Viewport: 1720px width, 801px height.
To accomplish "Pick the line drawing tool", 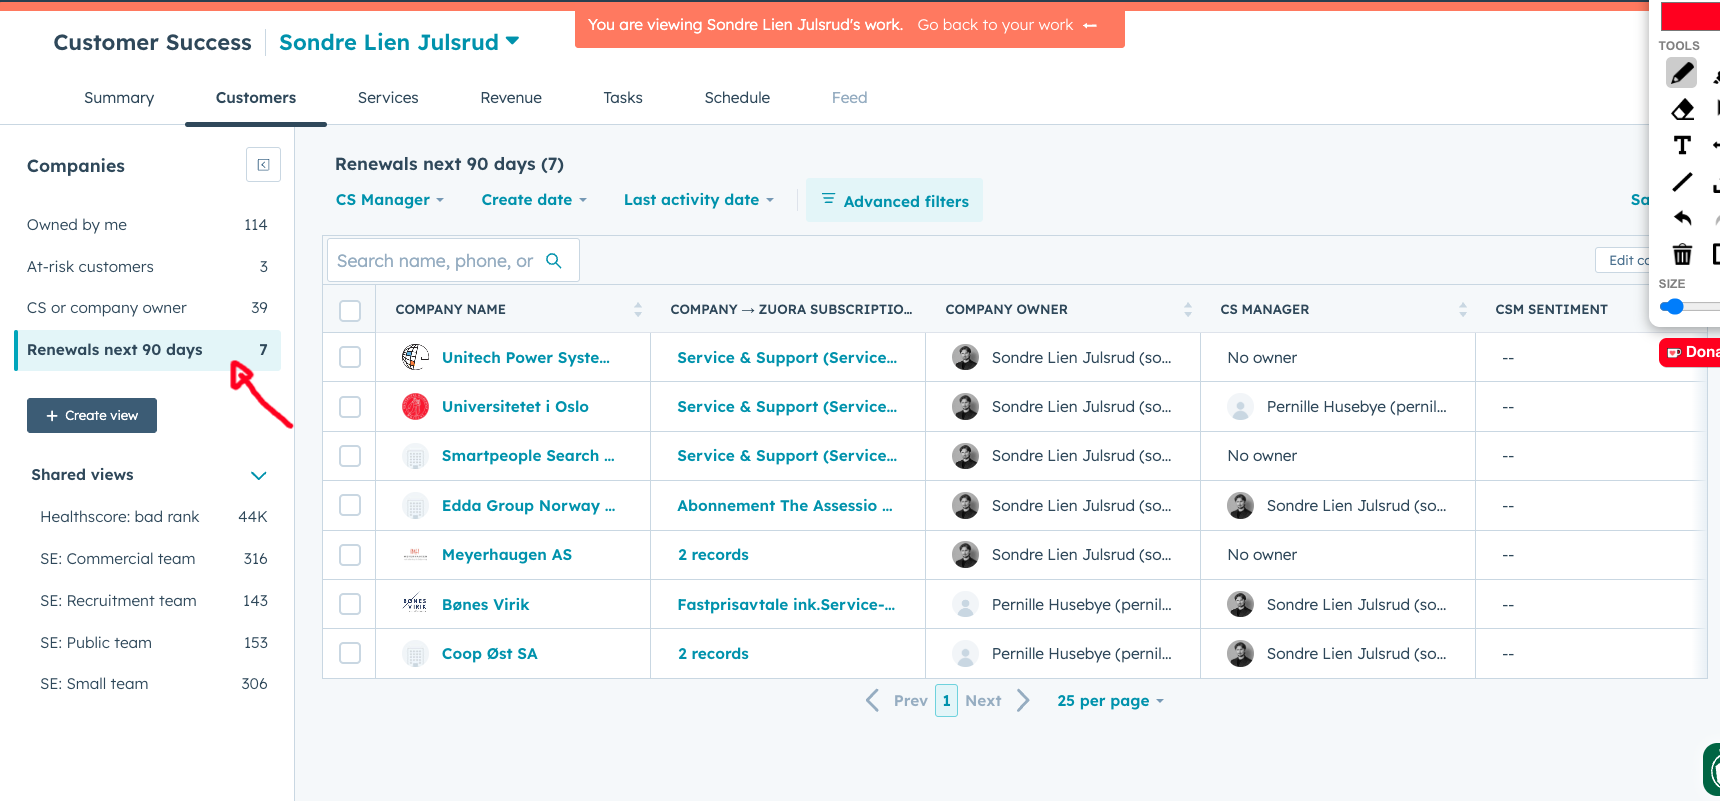I will (x=1682, y=182).
